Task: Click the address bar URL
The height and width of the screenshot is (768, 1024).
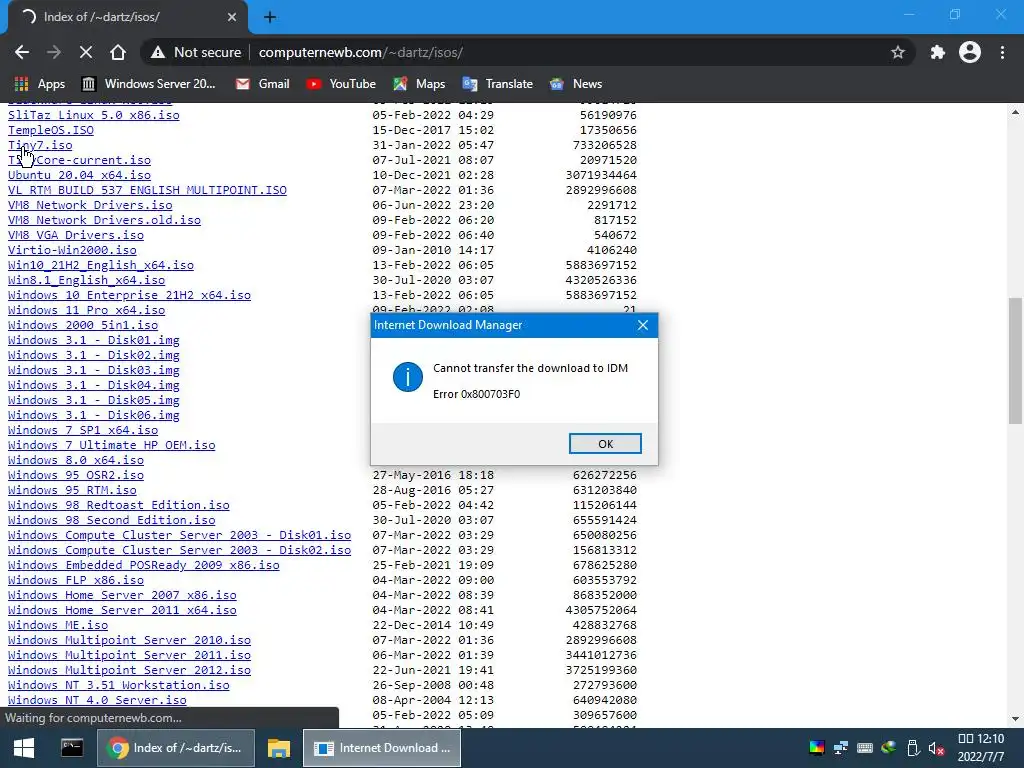Action: pos(360,52)
